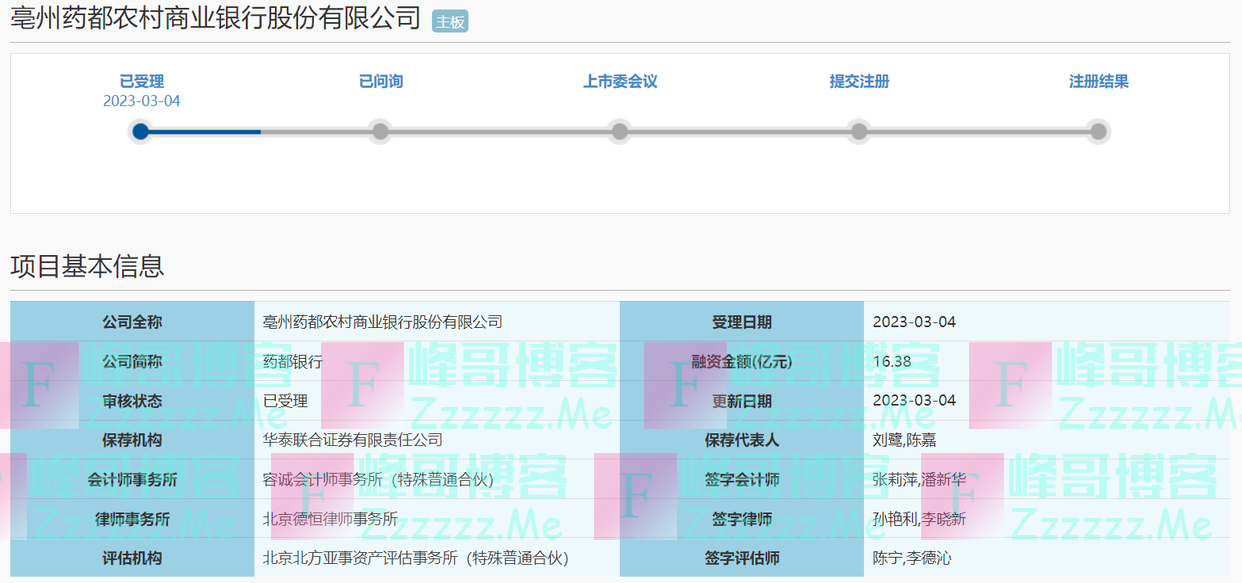The height and width of the screenshot is (583, 1242).
Task: Select the 注册结果 stage label
Action: (x=1098, y=81)
